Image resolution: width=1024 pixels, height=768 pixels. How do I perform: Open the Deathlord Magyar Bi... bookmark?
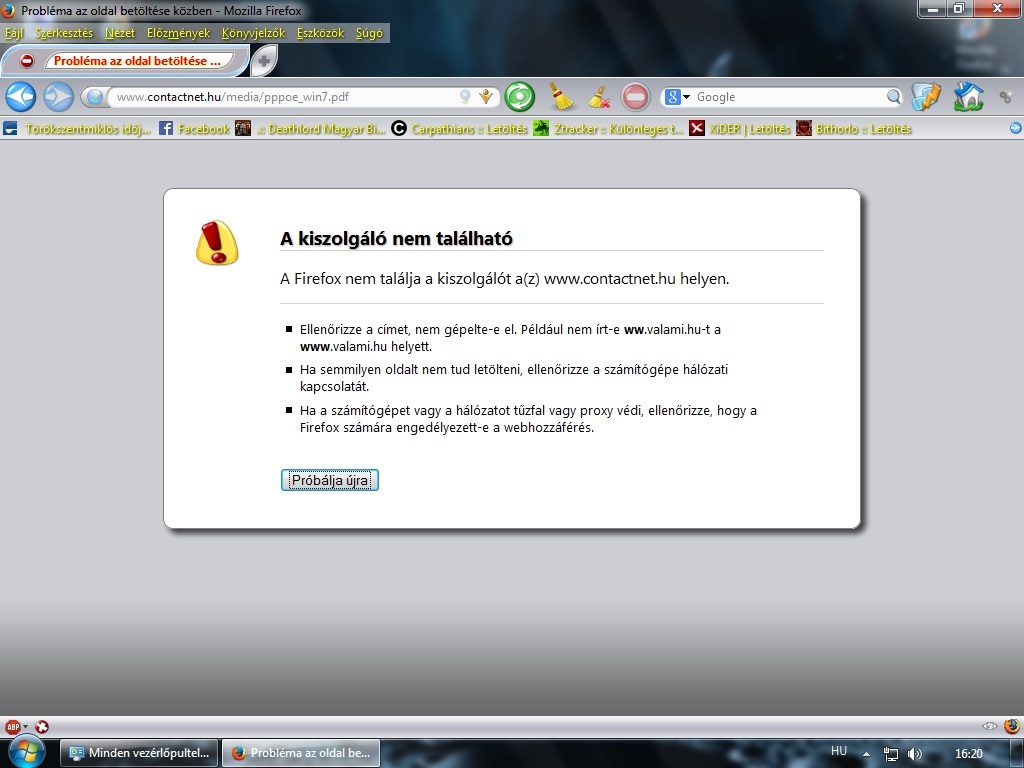click(x=310, y=129)
